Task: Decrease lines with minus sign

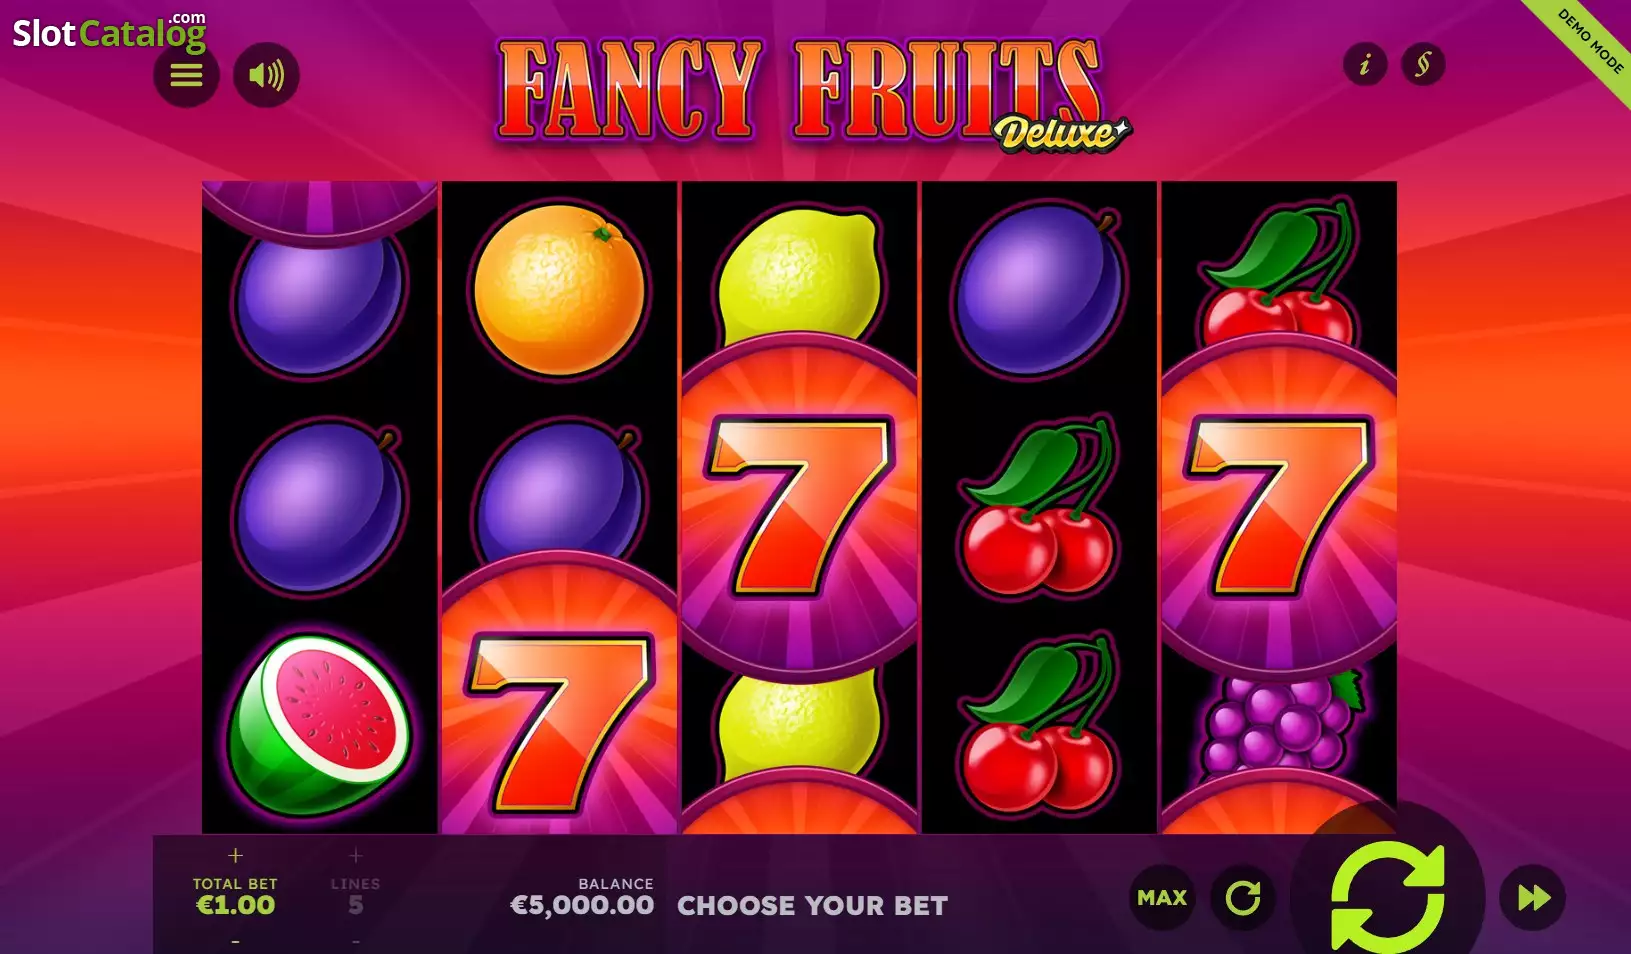Action: tap(355, 941)
